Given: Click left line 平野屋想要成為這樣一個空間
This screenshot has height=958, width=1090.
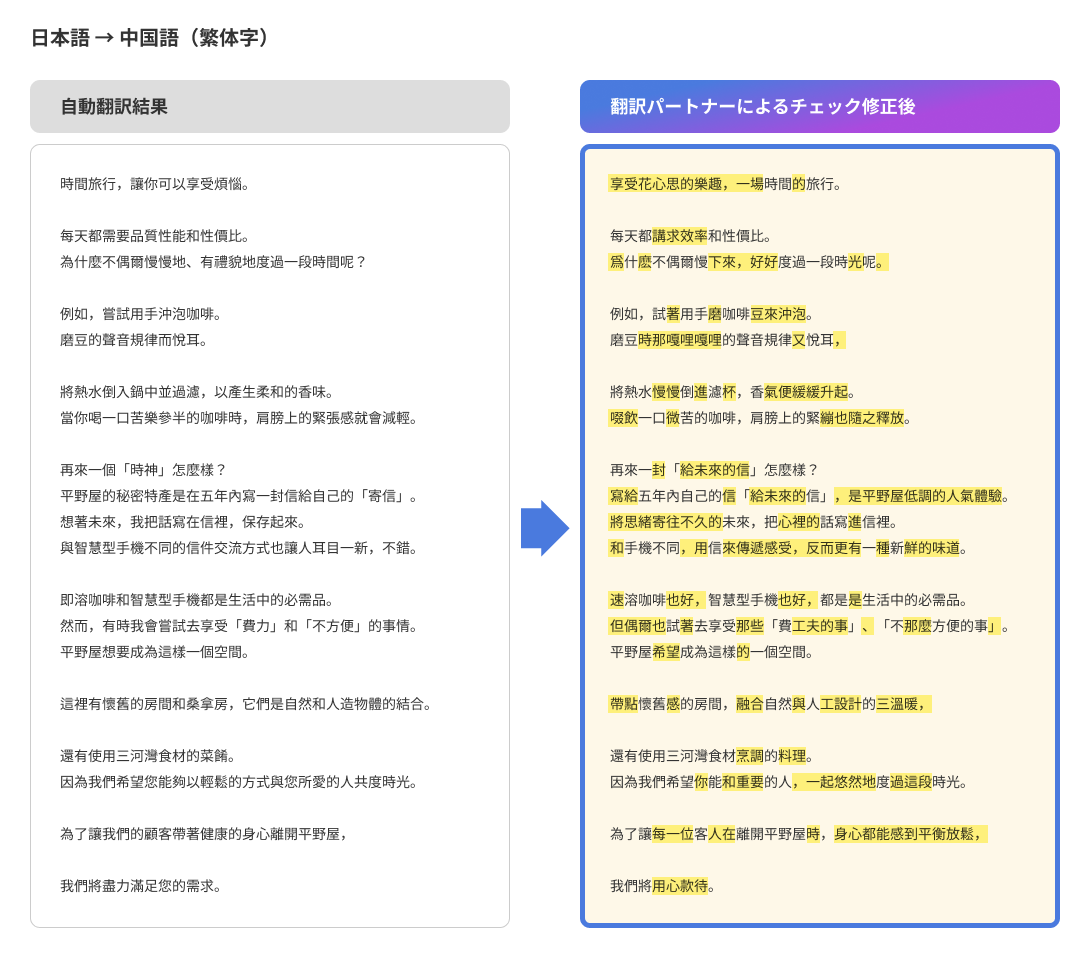Looking at the screenshot, I should pyautogui.click(x=155, y=652).
